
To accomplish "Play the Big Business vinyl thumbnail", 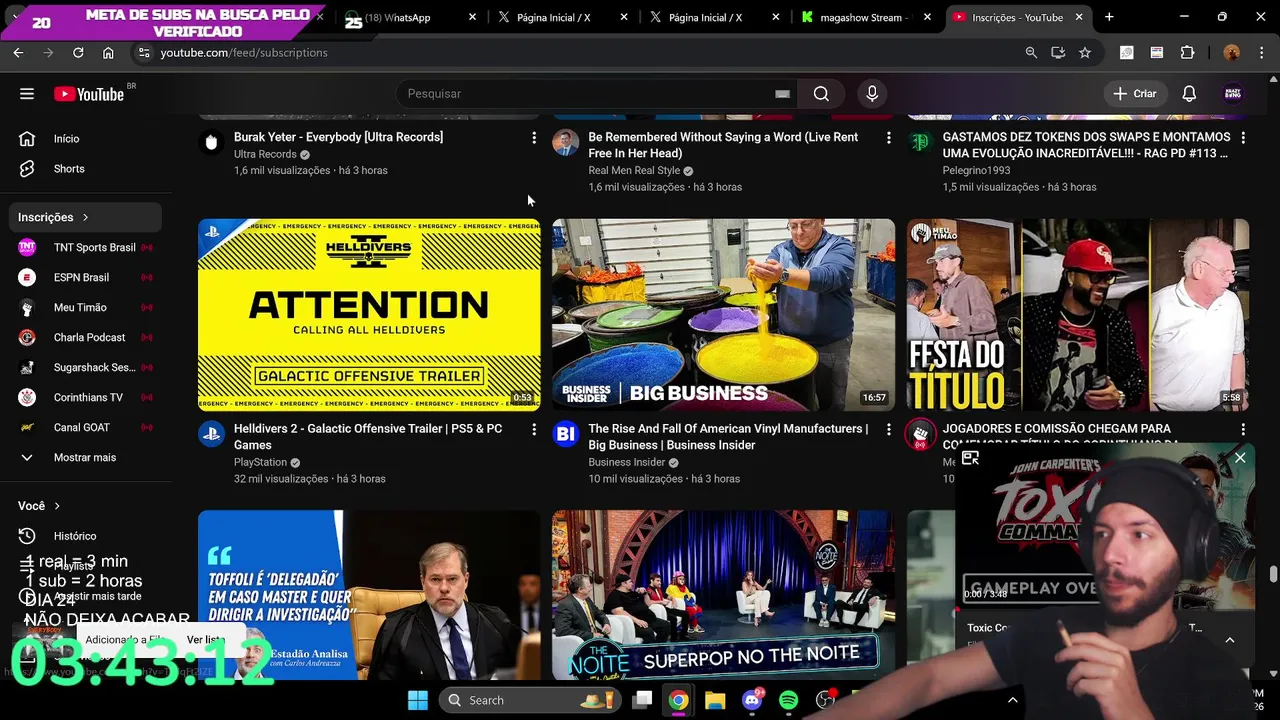I will tap(723, 315).
